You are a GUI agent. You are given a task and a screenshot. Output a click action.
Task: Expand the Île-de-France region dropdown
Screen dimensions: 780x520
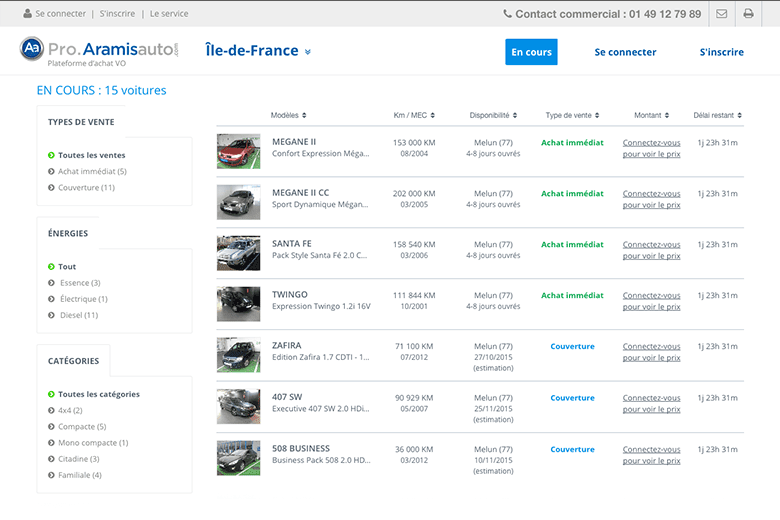coord(258,51)
